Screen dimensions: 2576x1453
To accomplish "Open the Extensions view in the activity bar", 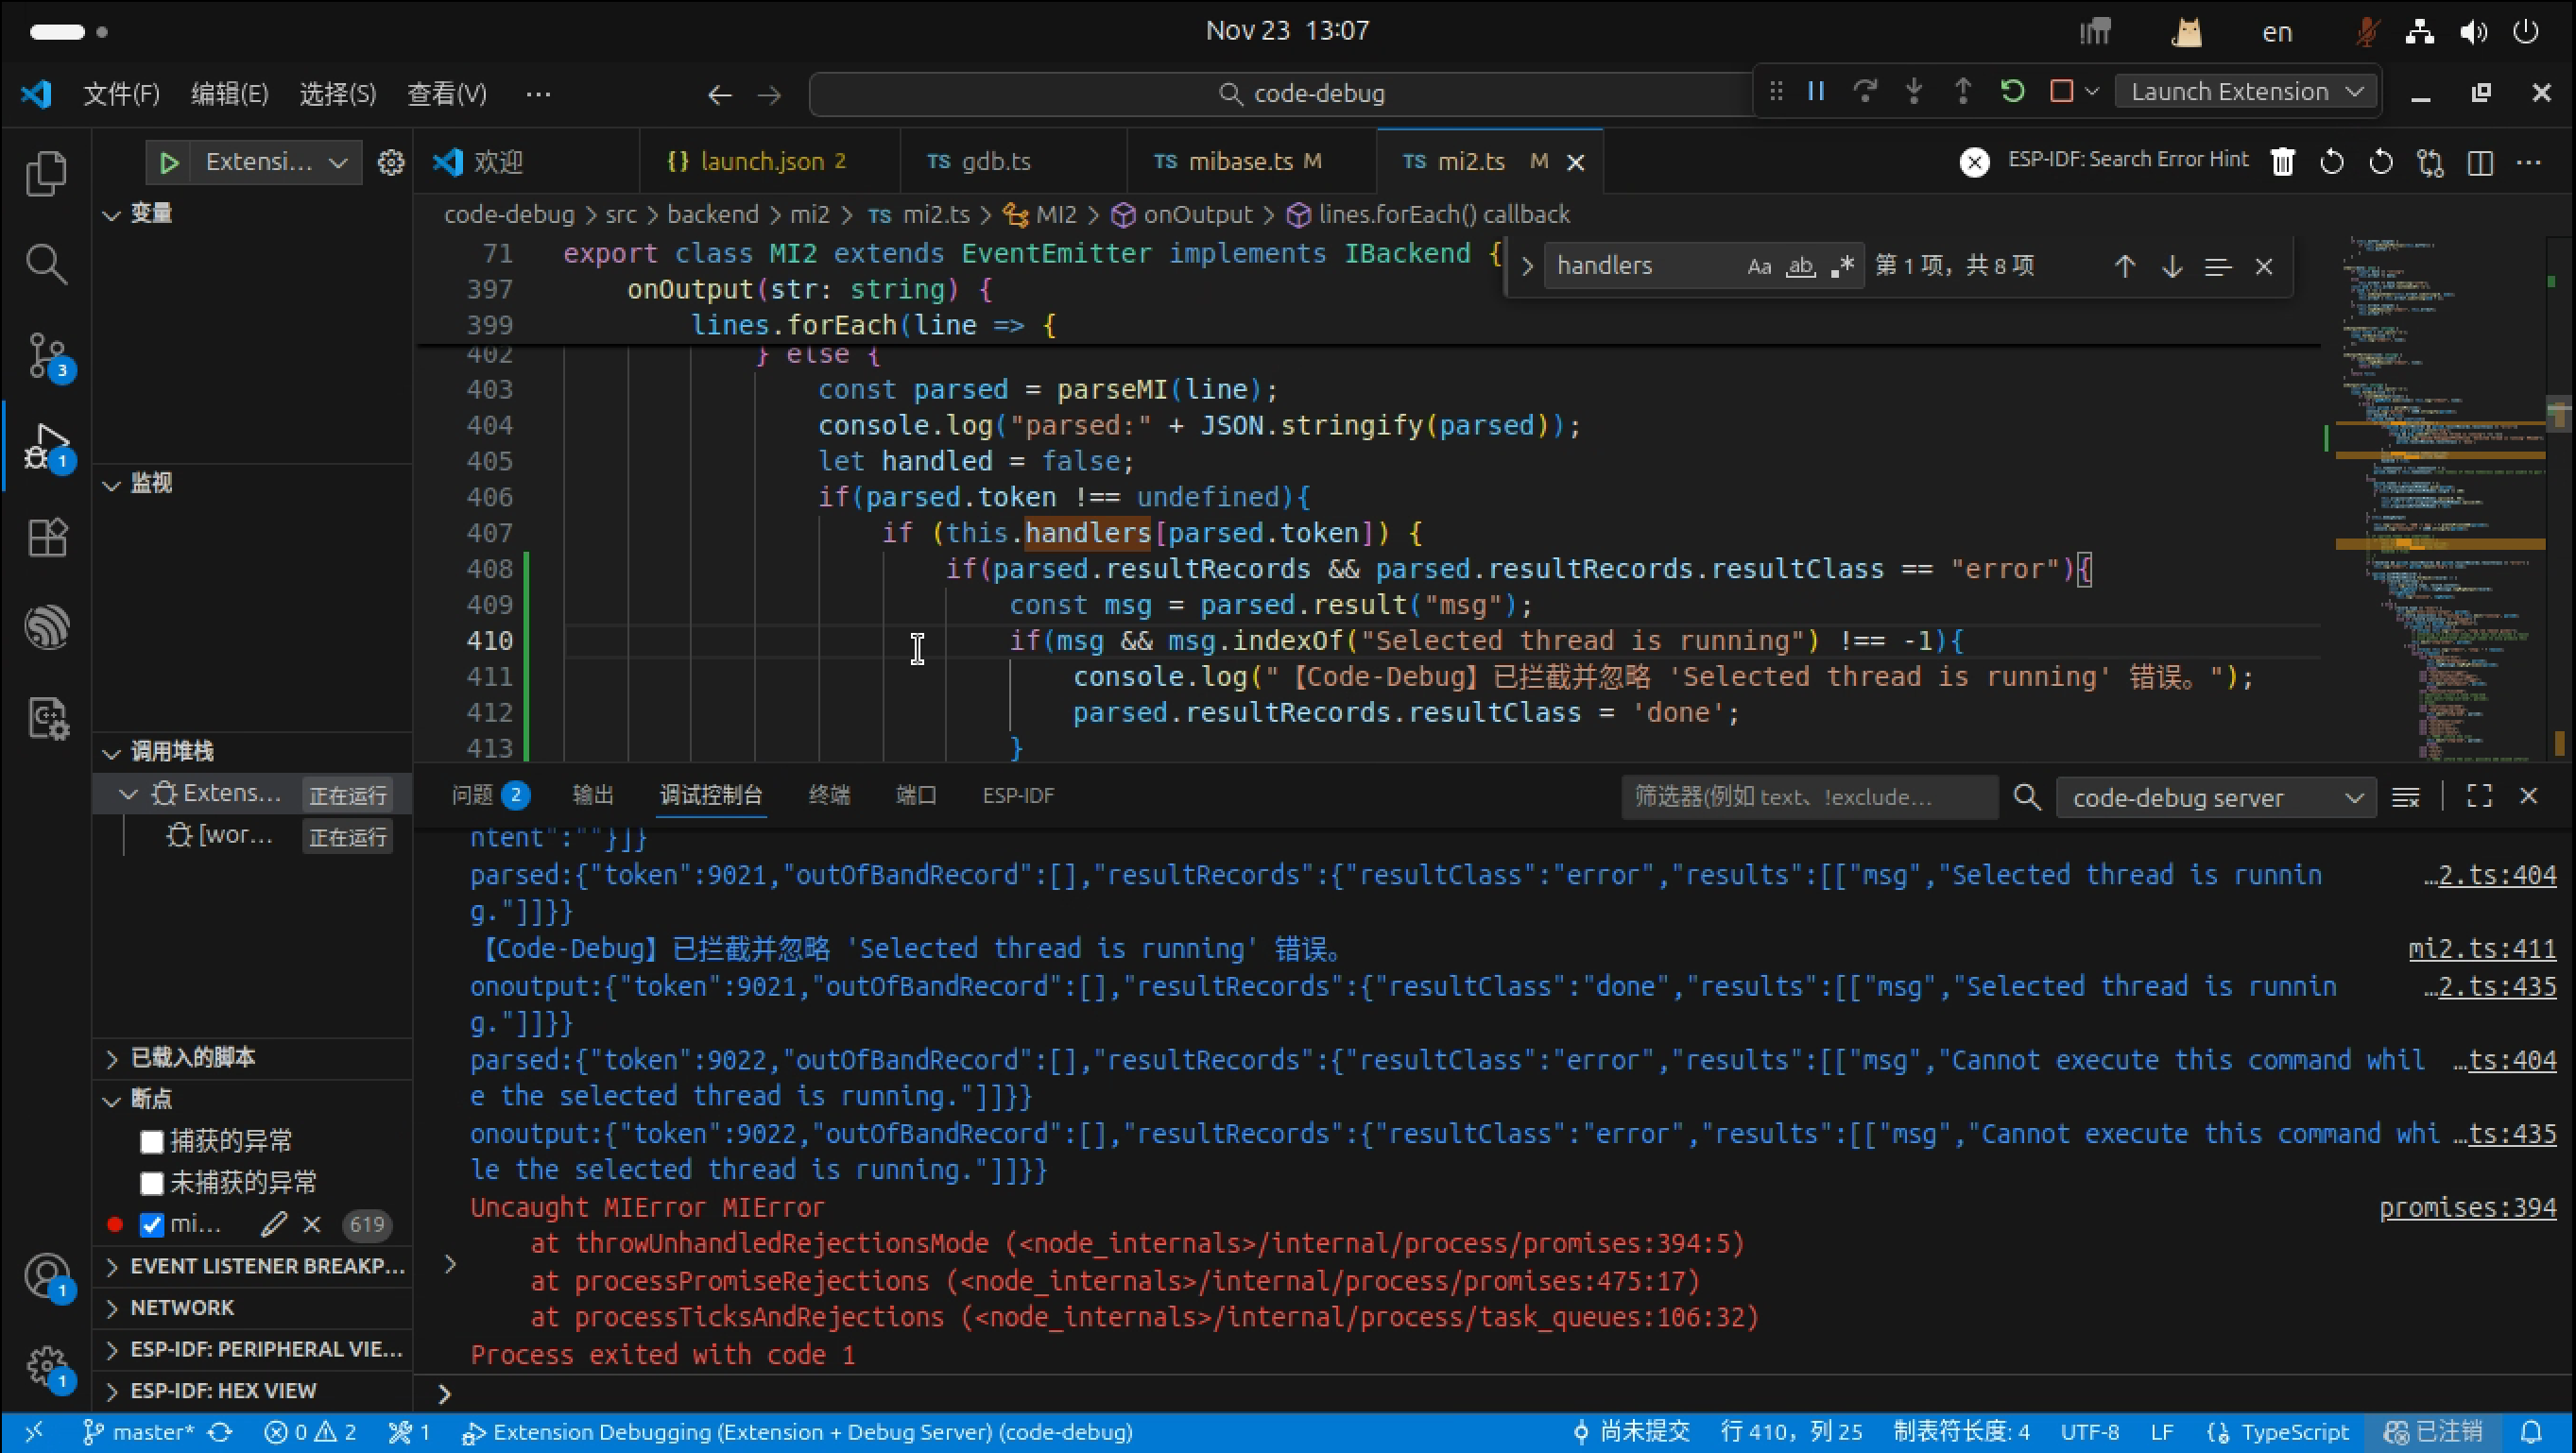I will click(x=46, y=538).
